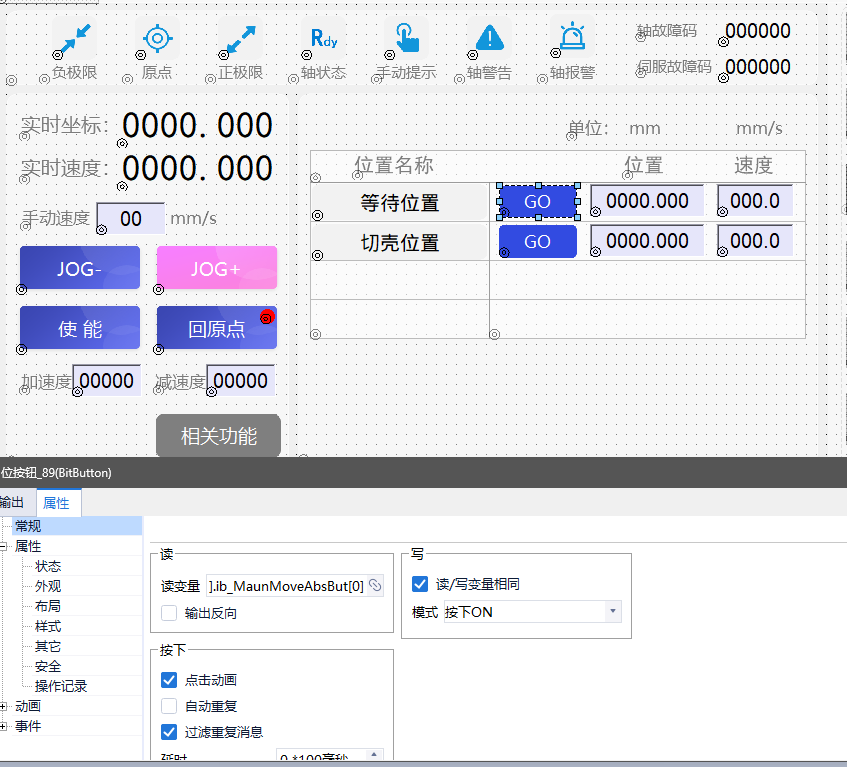Image resolution: width=847 pixels, height=767 pixels.
Task: Click the 手动速度 input field
Action: pos(131,218)
